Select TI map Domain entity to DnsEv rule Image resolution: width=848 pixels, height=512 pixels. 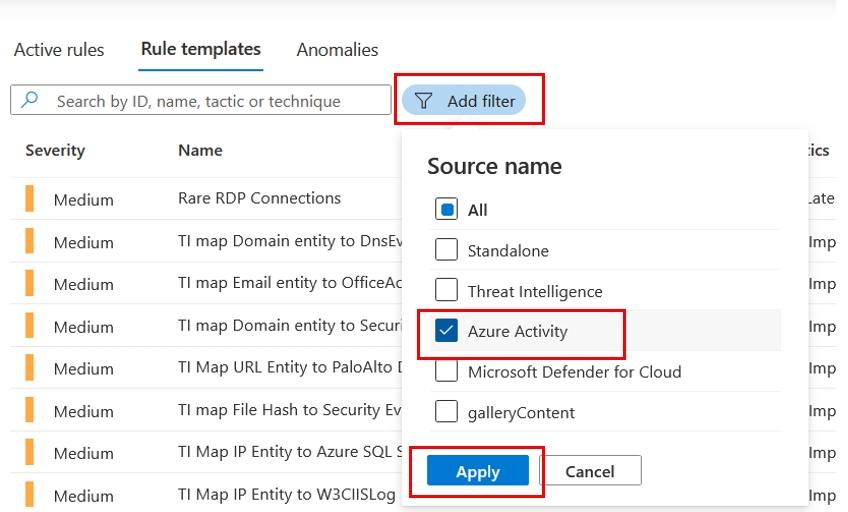(x=290, y=241)
